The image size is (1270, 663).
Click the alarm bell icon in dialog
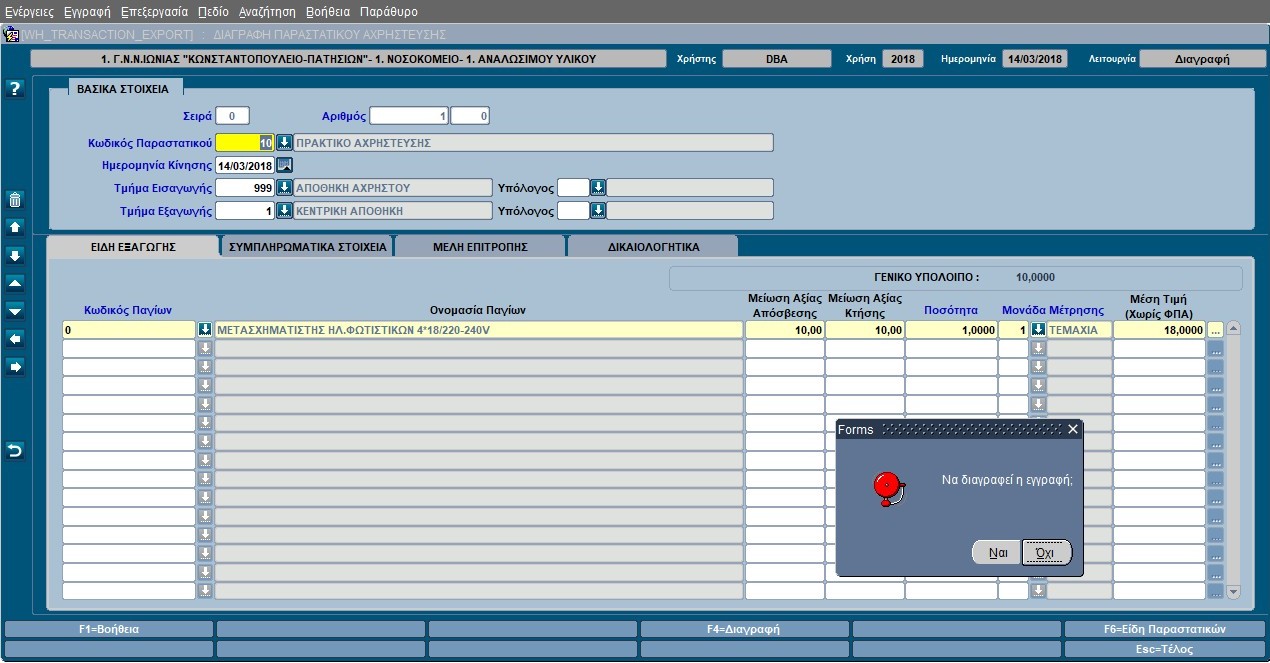(888, 487)
